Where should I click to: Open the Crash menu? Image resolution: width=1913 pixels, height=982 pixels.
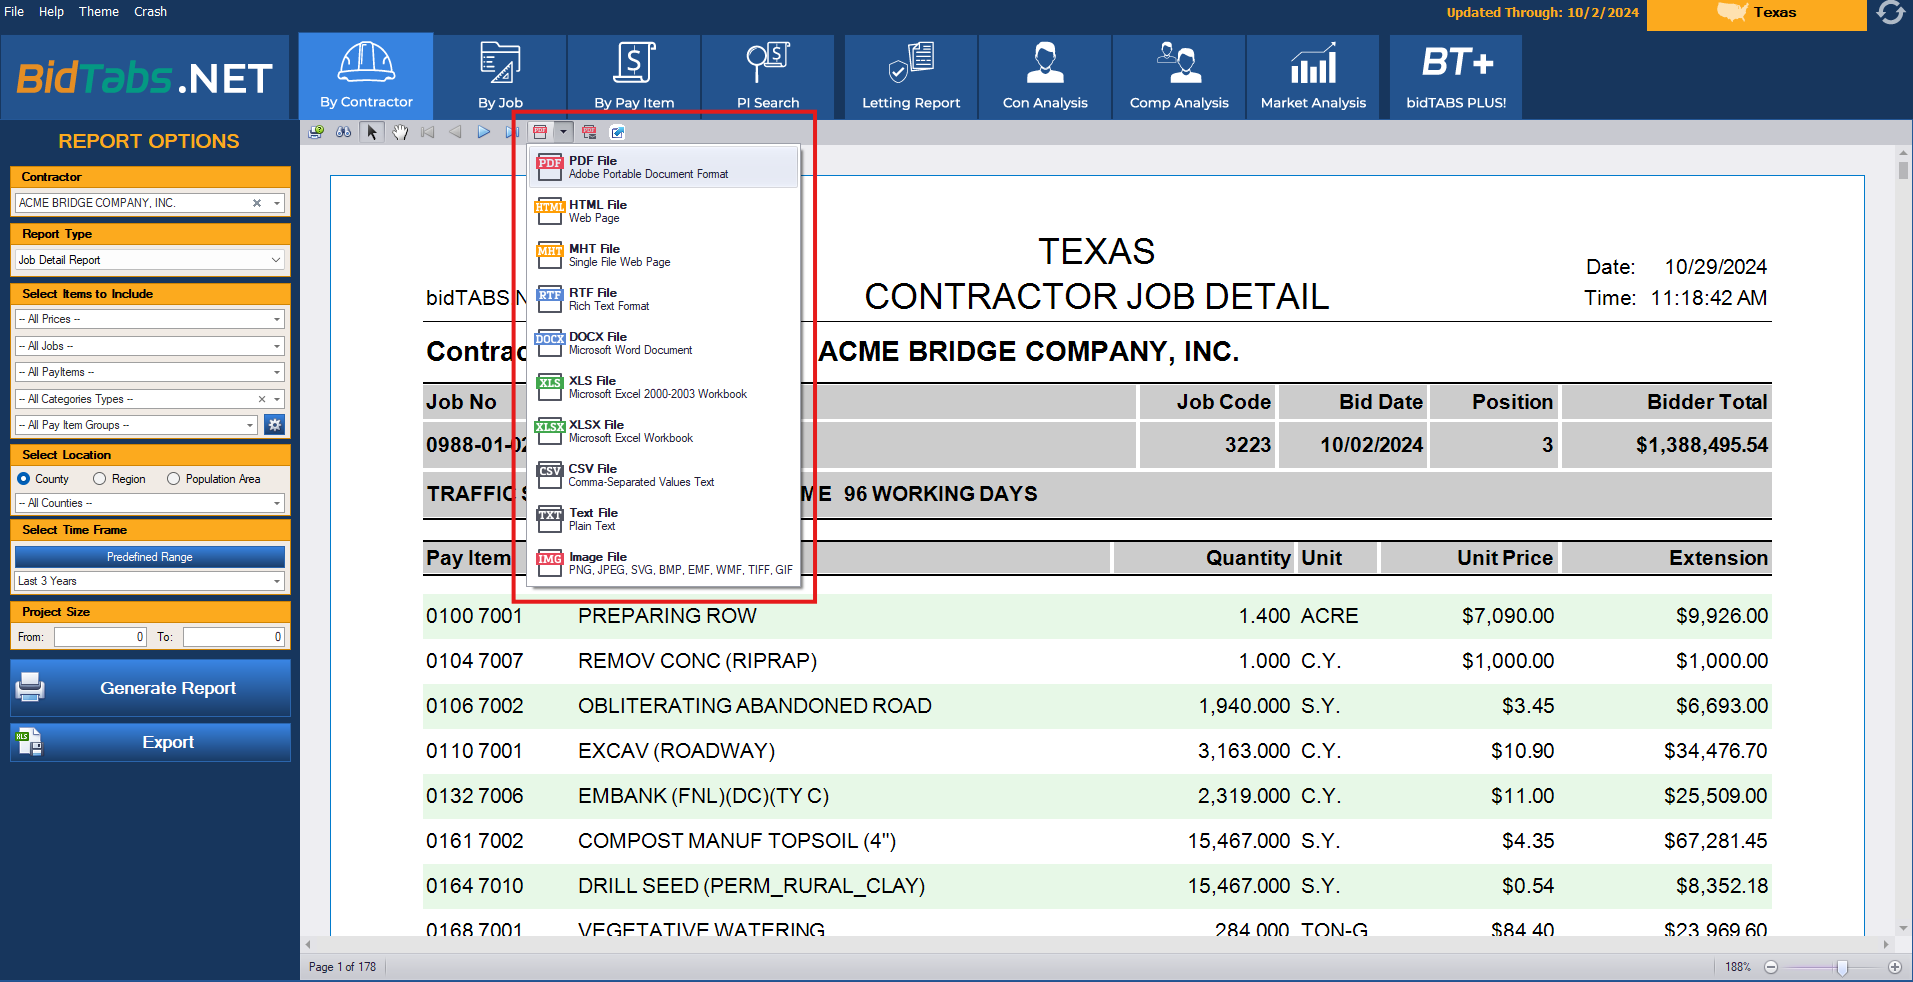click(x=151, y=12)
